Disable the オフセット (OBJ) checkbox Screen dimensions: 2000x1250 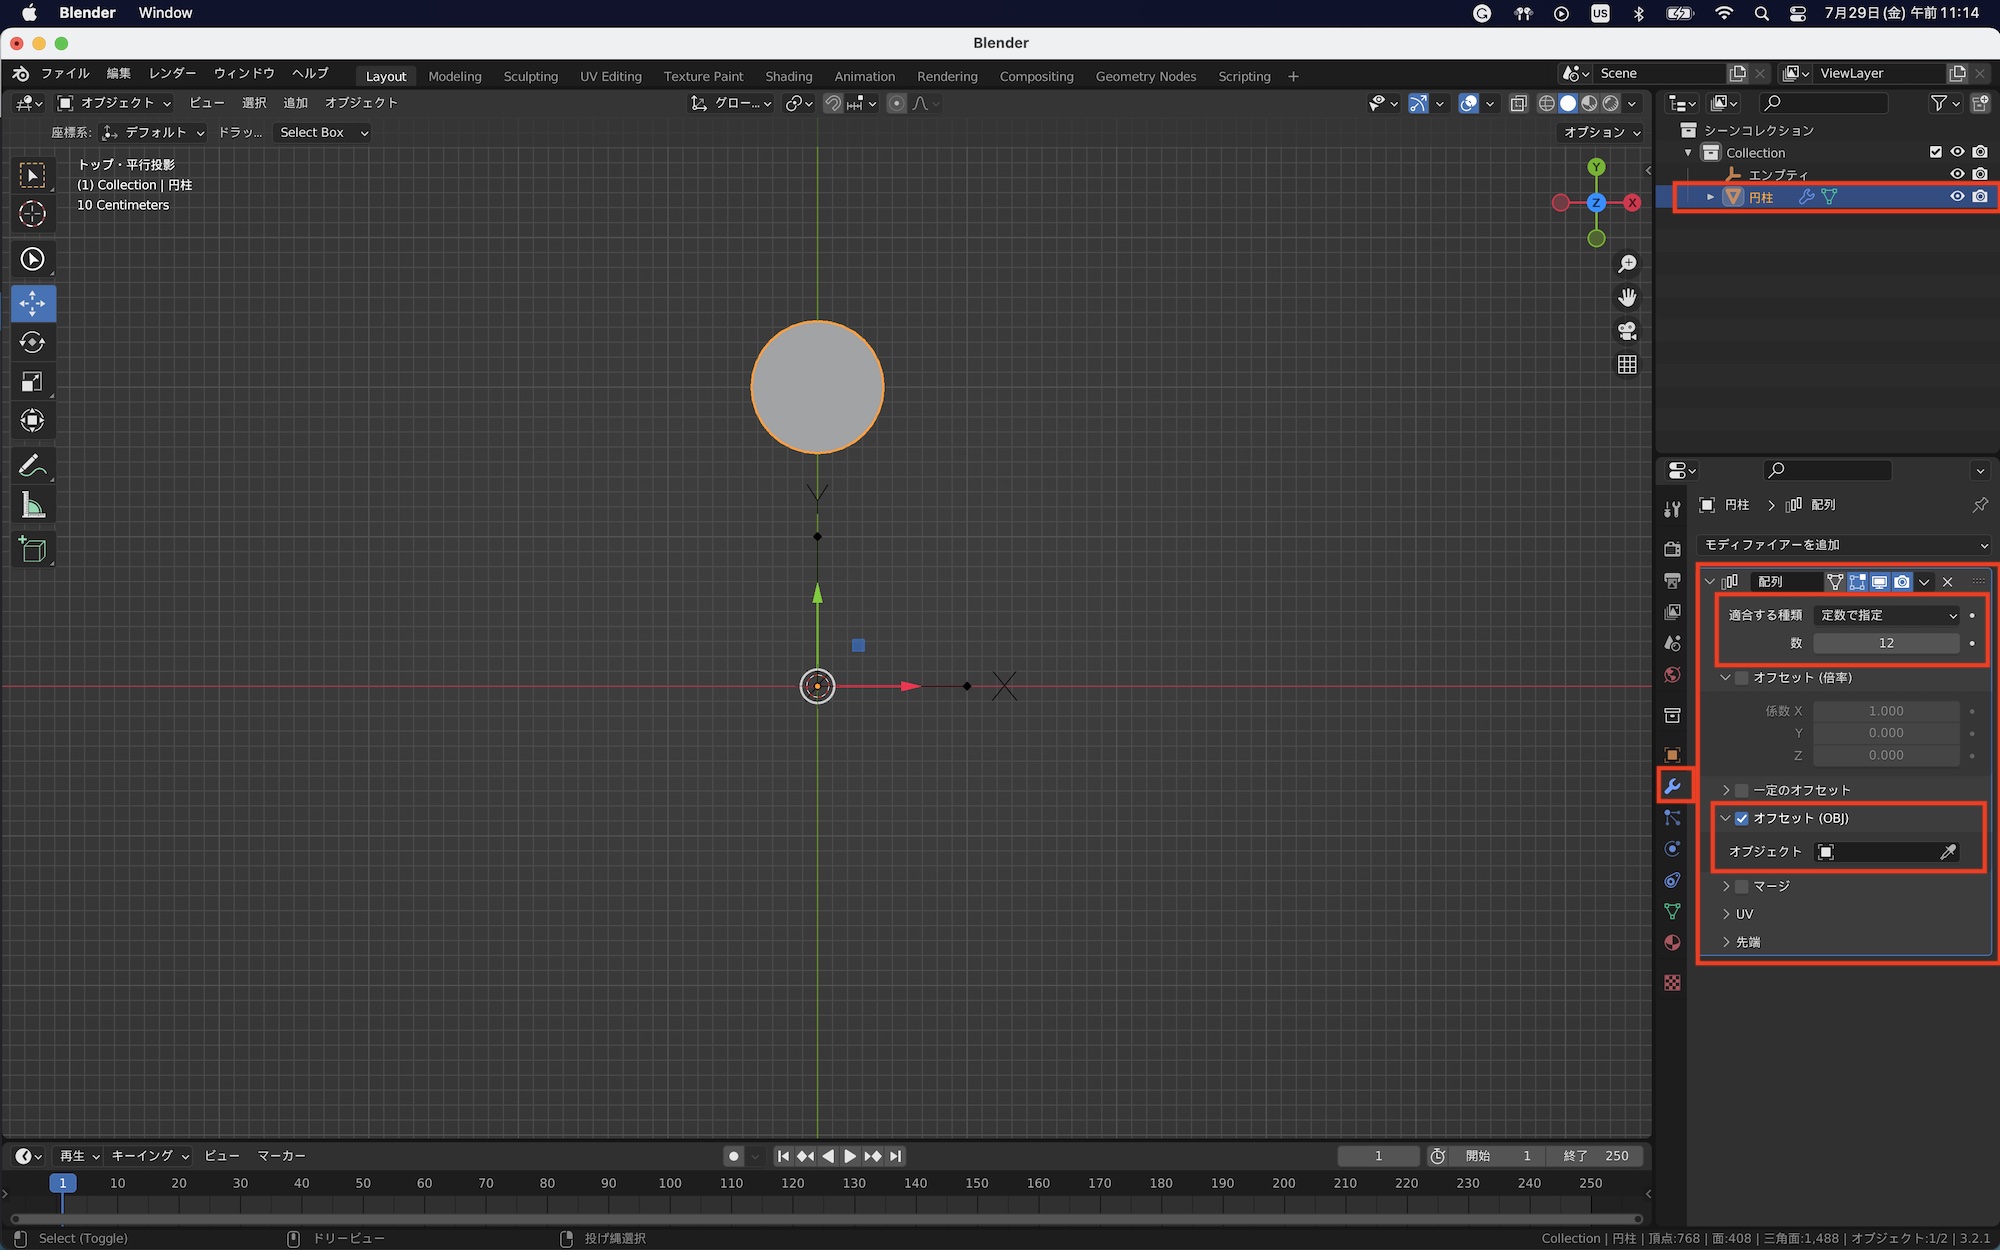point(1742,818)
